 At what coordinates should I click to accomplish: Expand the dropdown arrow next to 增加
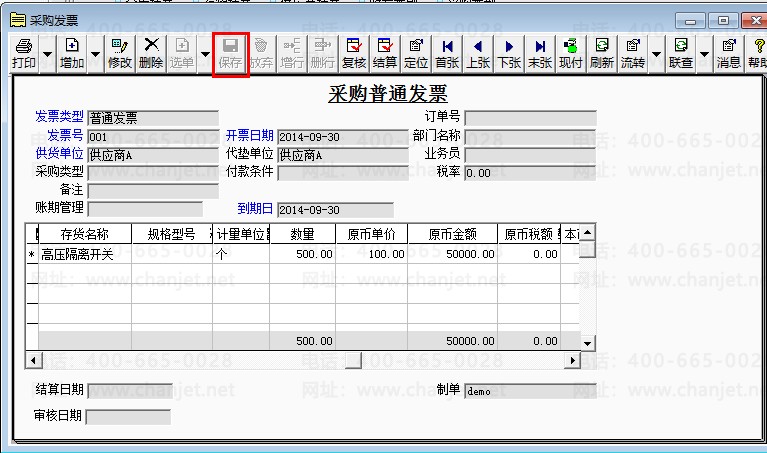(95, 54)
